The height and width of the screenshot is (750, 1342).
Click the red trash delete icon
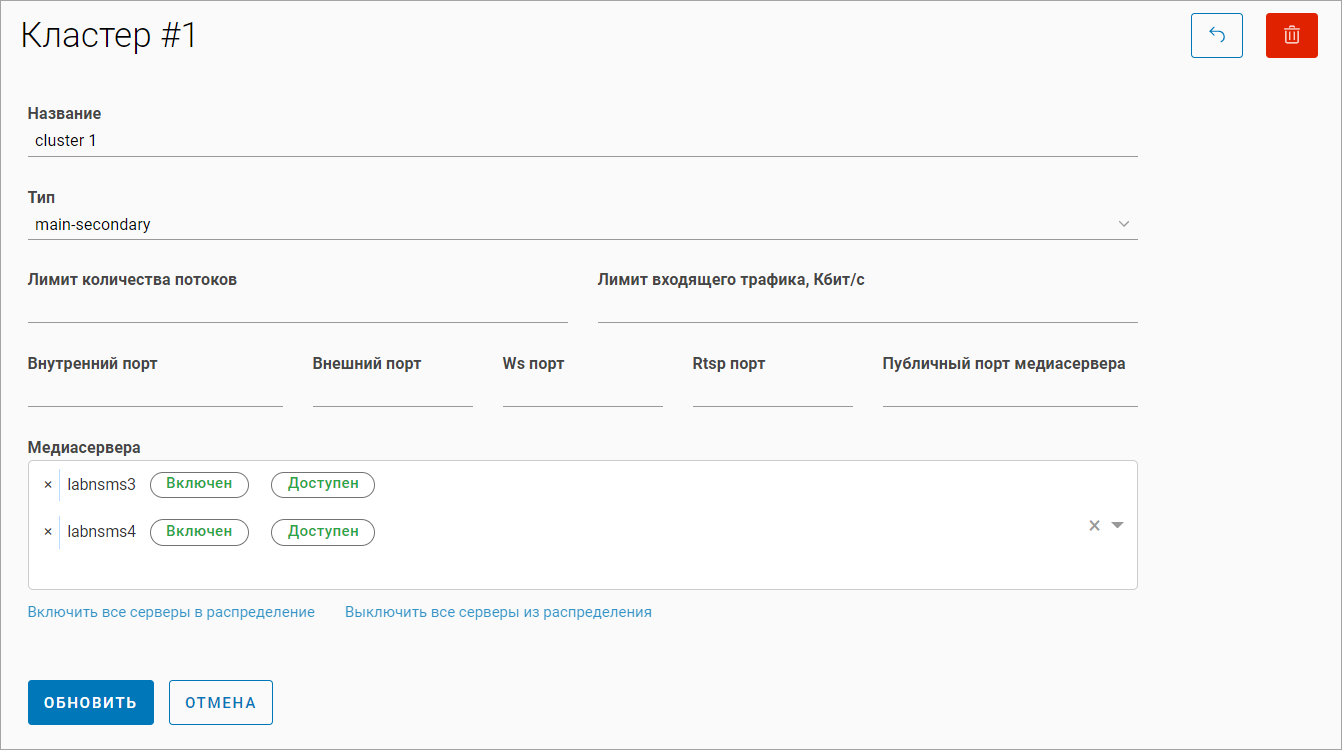[1291, 35]
